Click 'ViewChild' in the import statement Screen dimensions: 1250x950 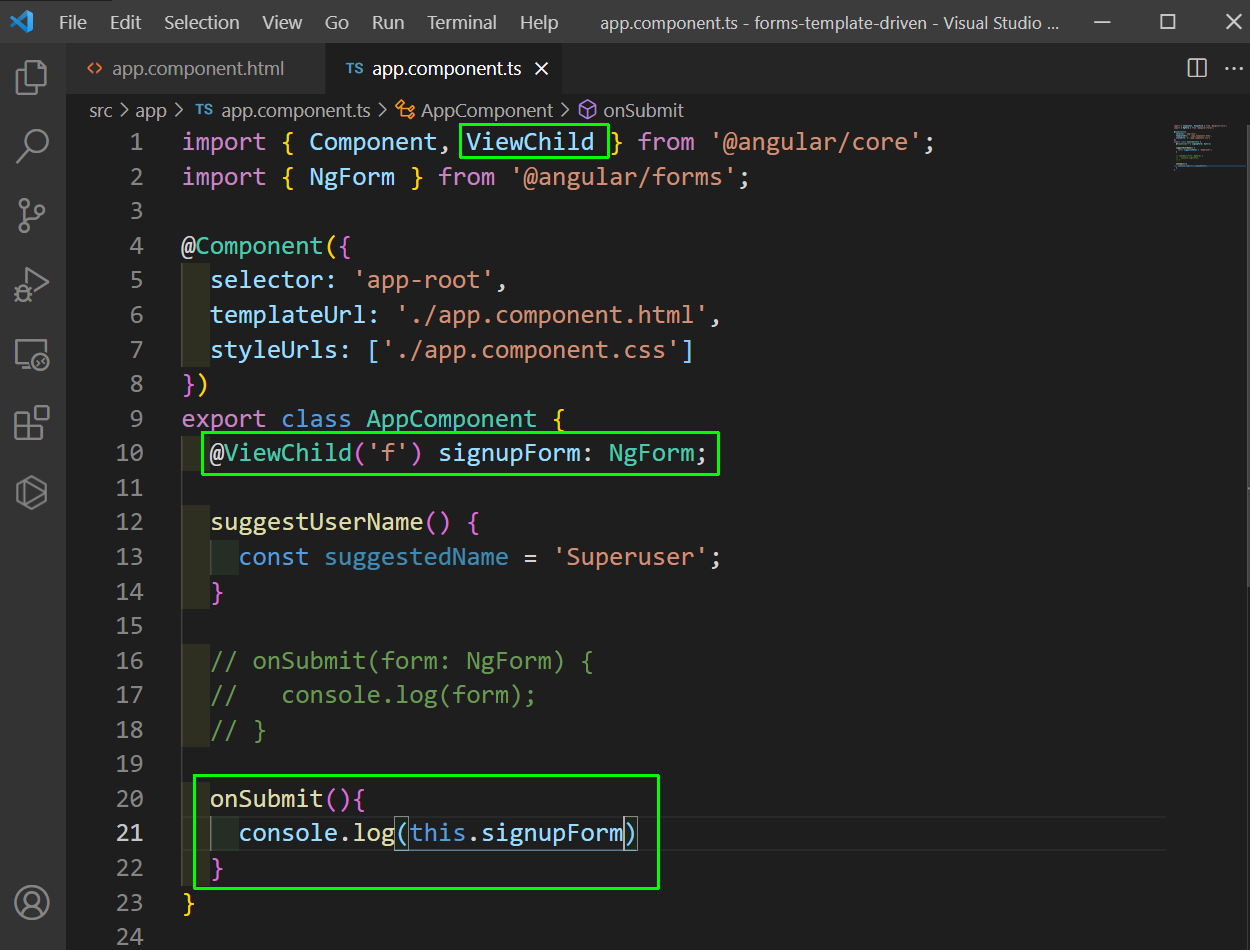point(530,142)
